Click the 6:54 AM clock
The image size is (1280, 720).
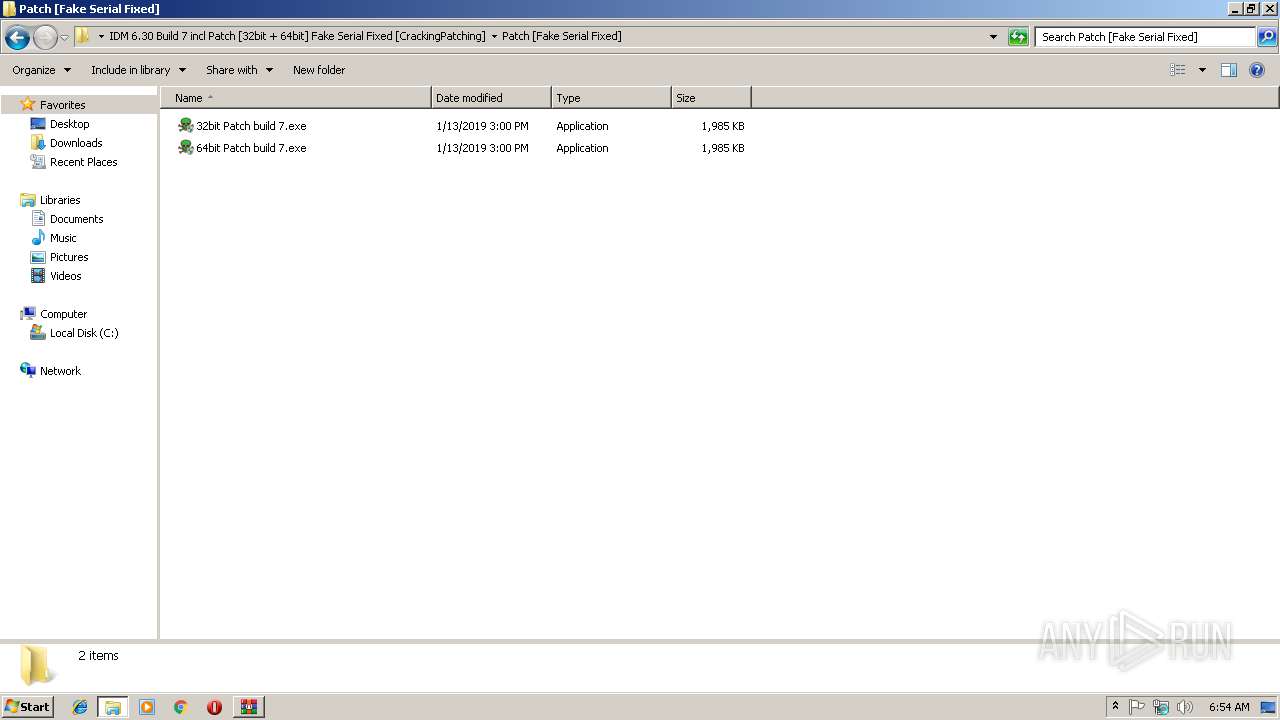1229,707
